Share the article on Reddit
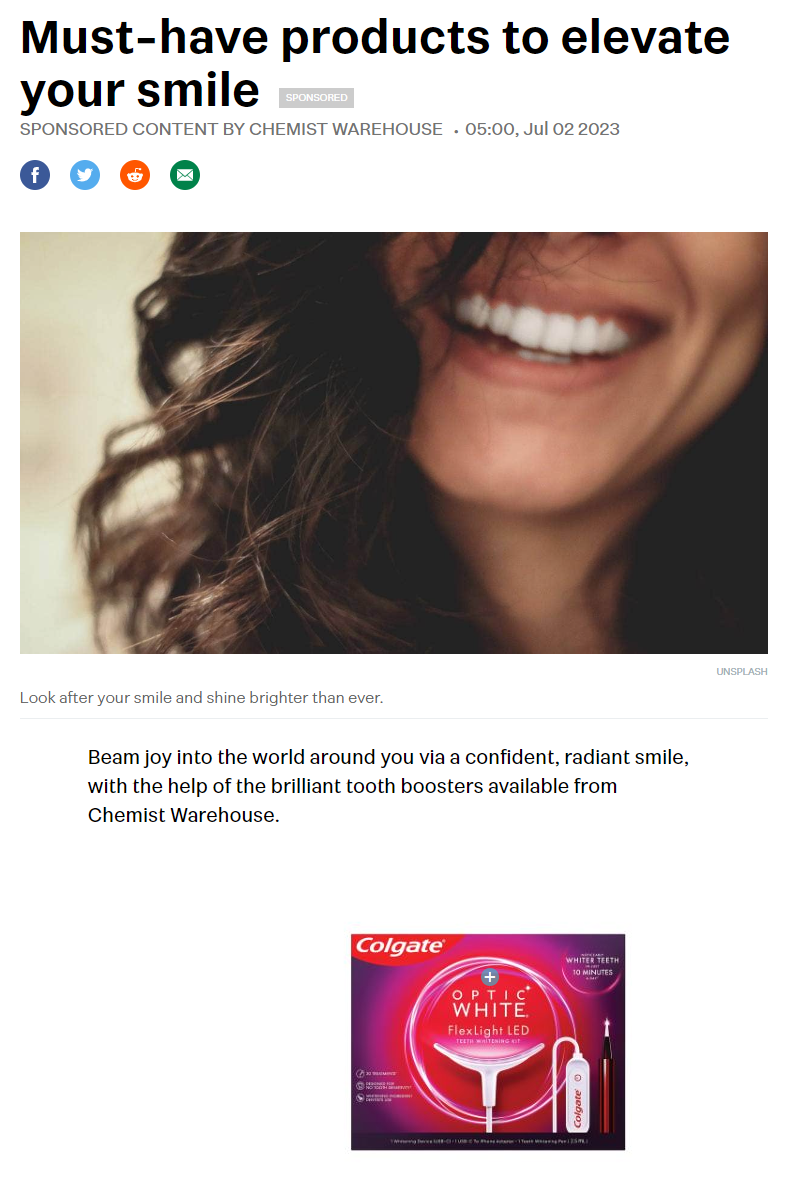 (135, 175)
